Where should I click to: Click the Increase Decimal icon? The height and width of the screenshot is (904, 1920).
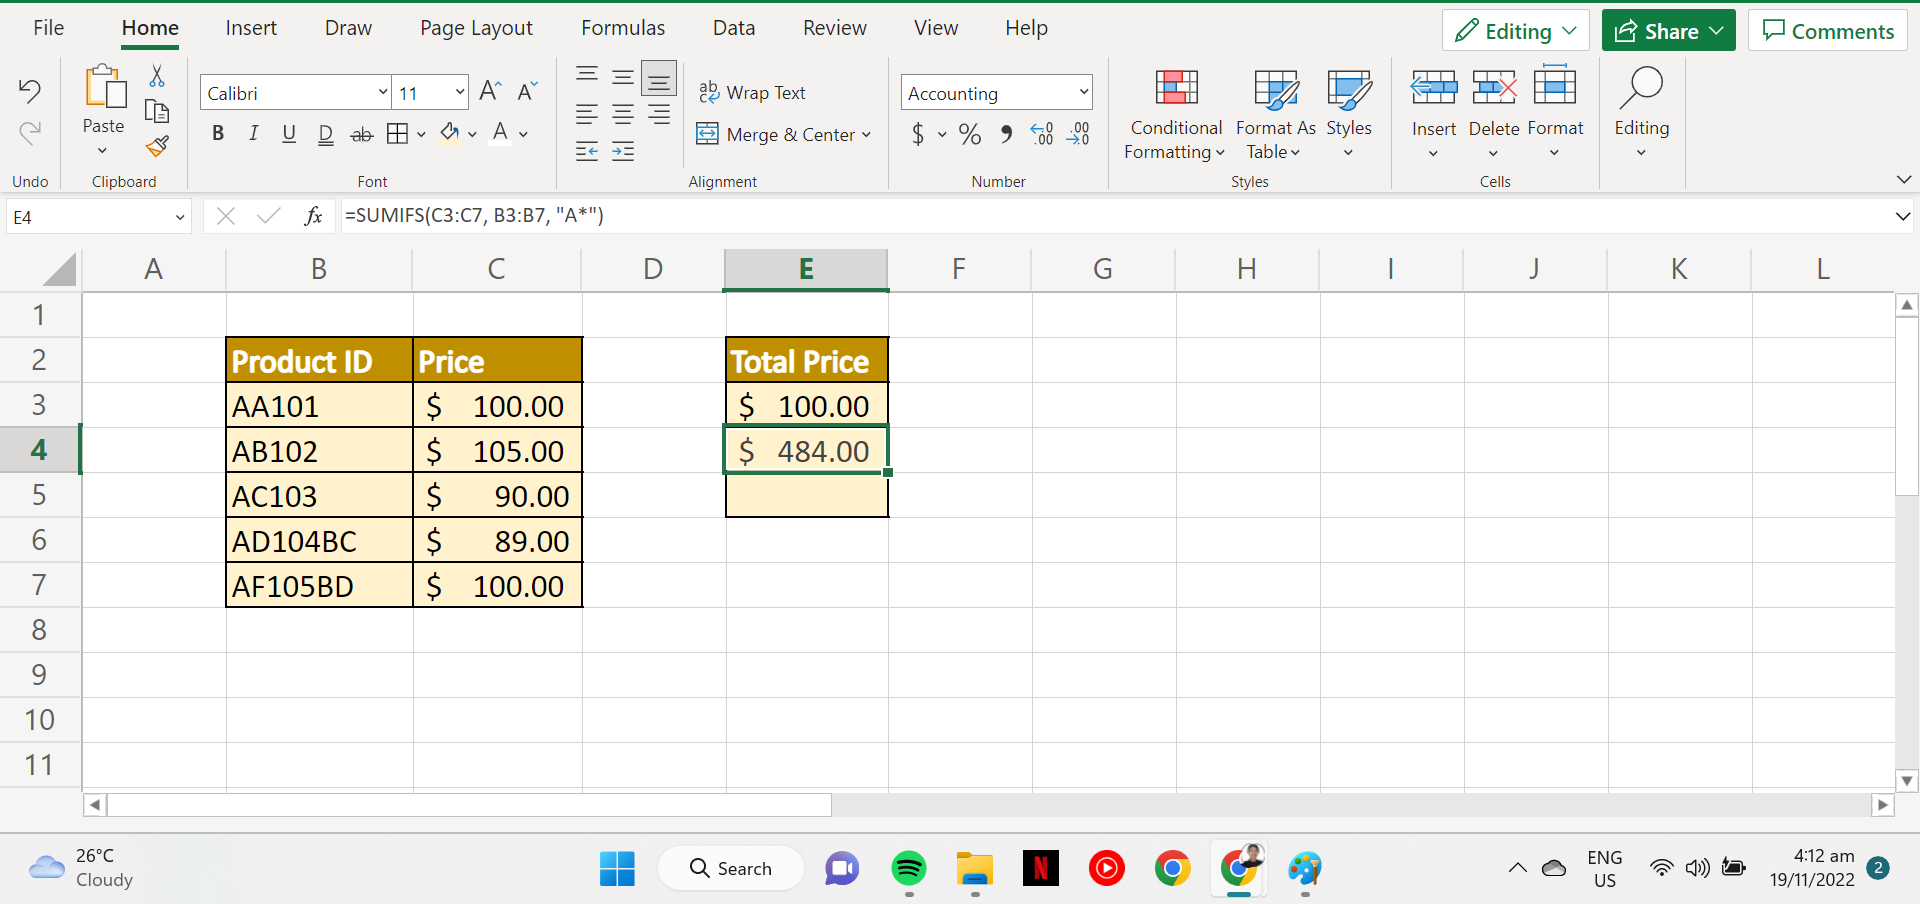[1041, 134]
